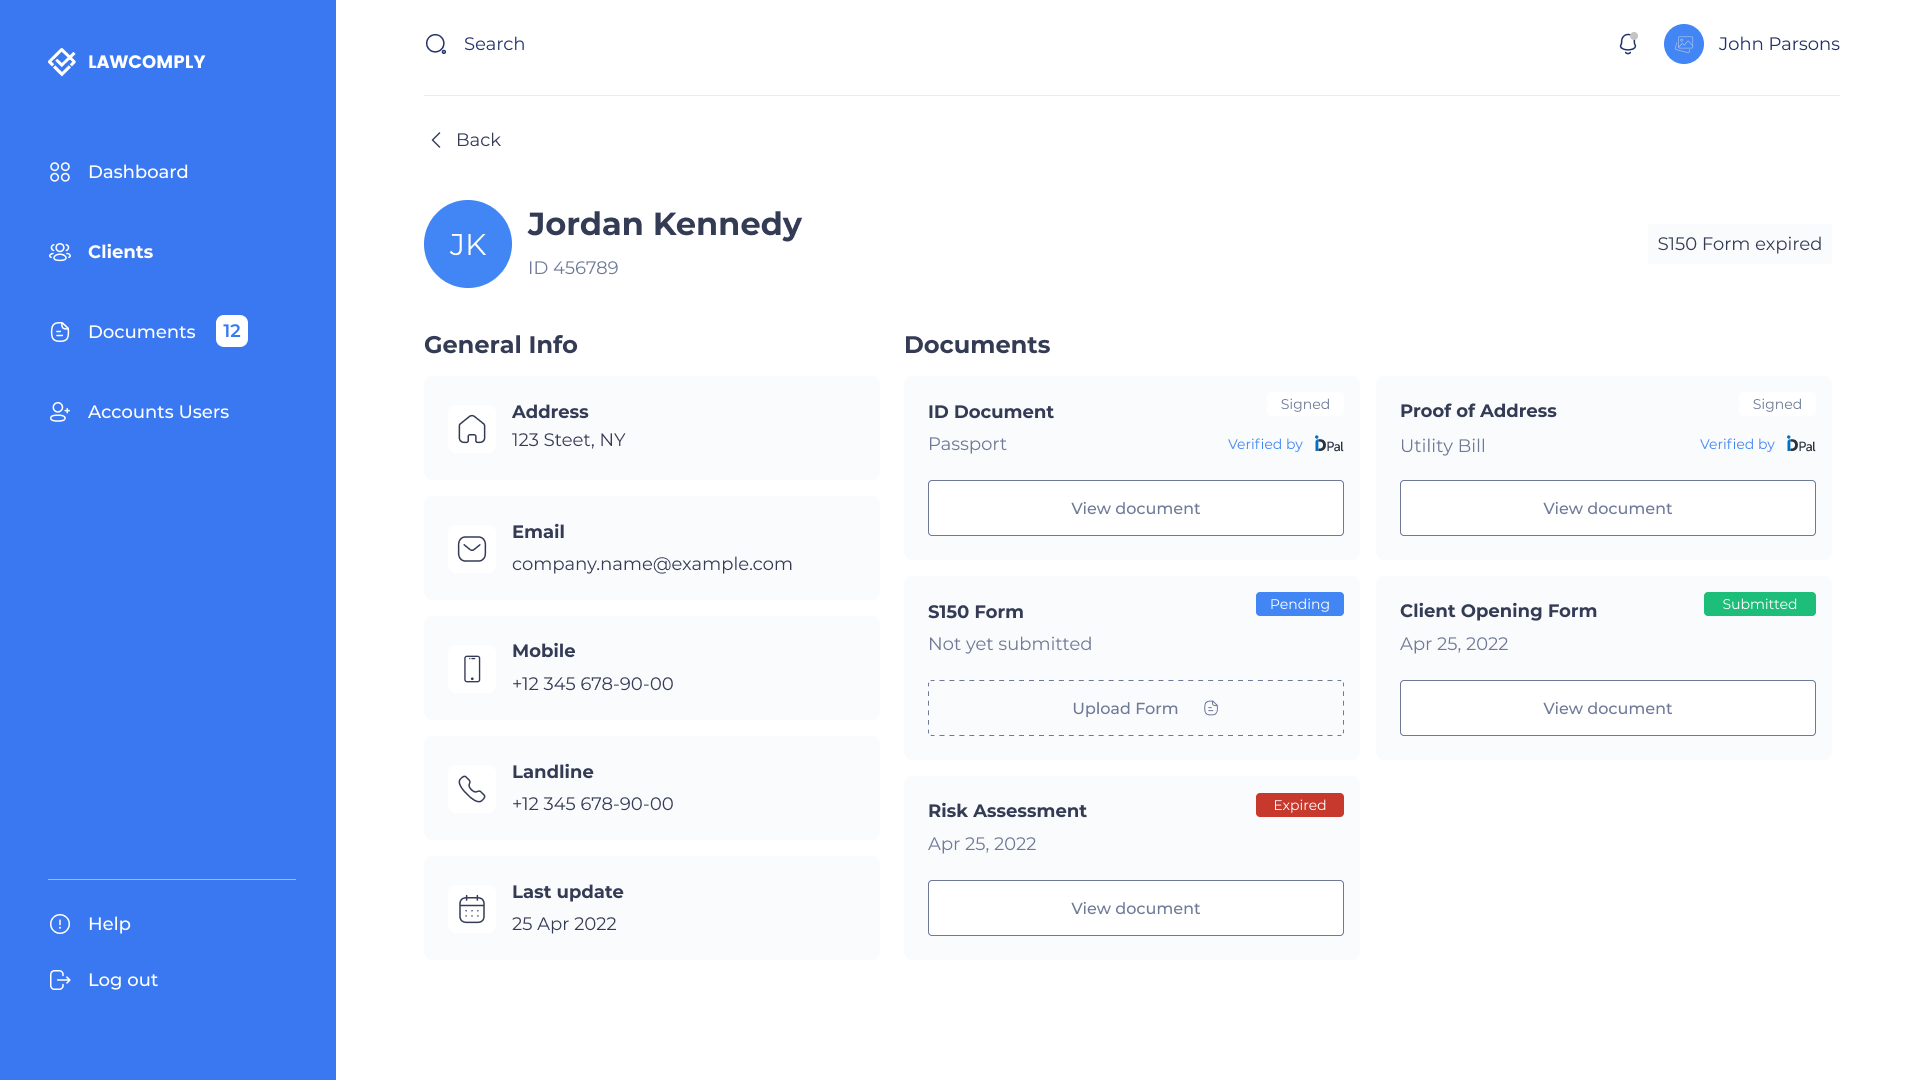View the ID Document passport

(x=1135, y=508)
